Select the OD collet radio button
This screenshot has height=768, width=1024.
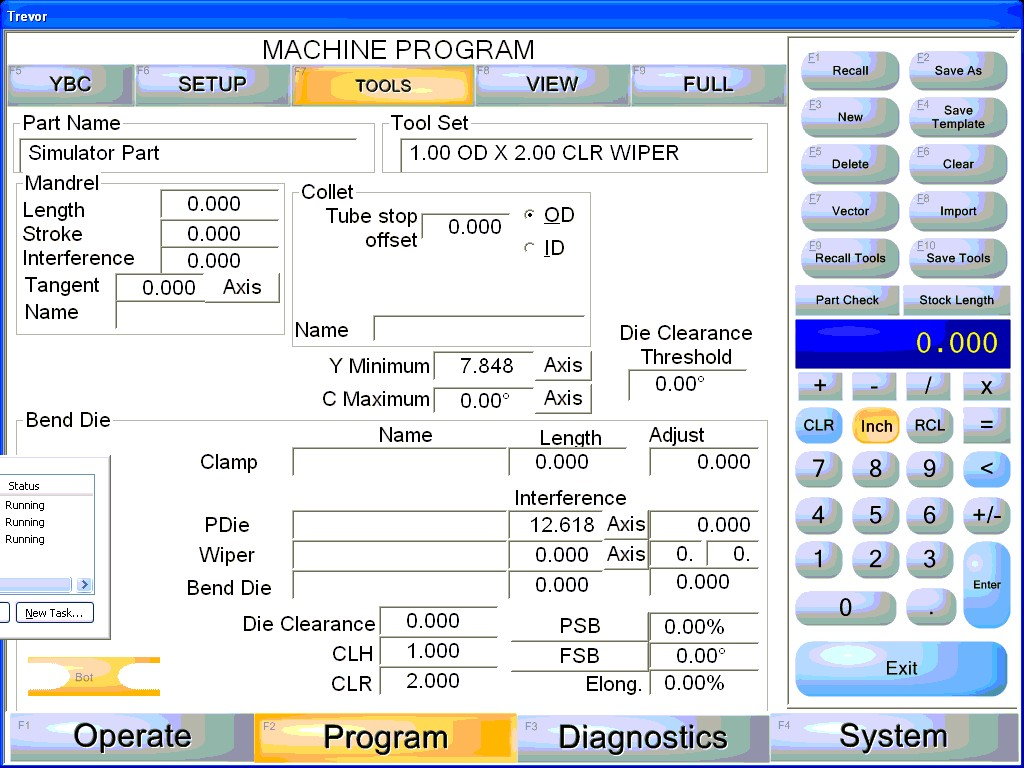[530, 215]
